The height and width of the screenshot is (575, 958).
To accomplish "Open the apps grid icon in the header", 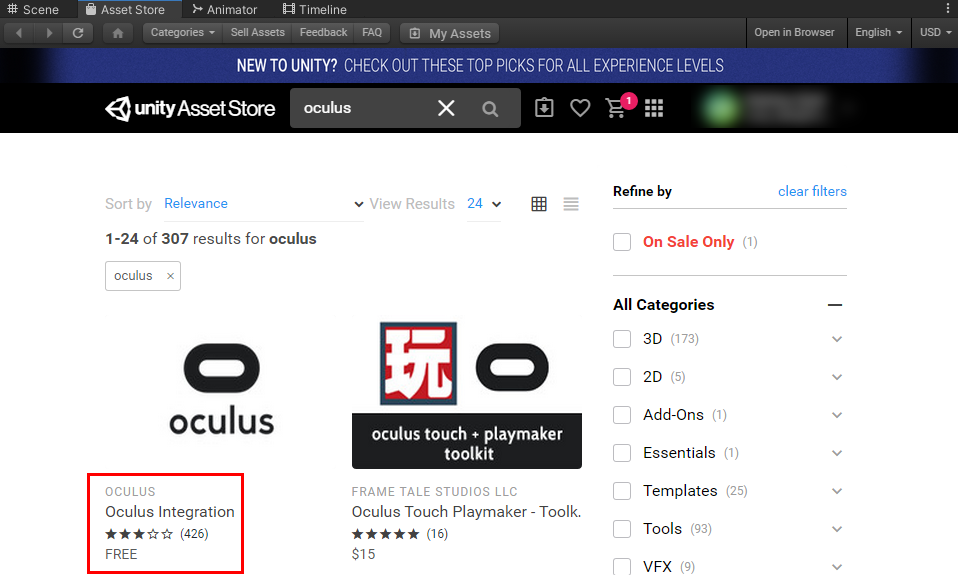I will point(654,108).
